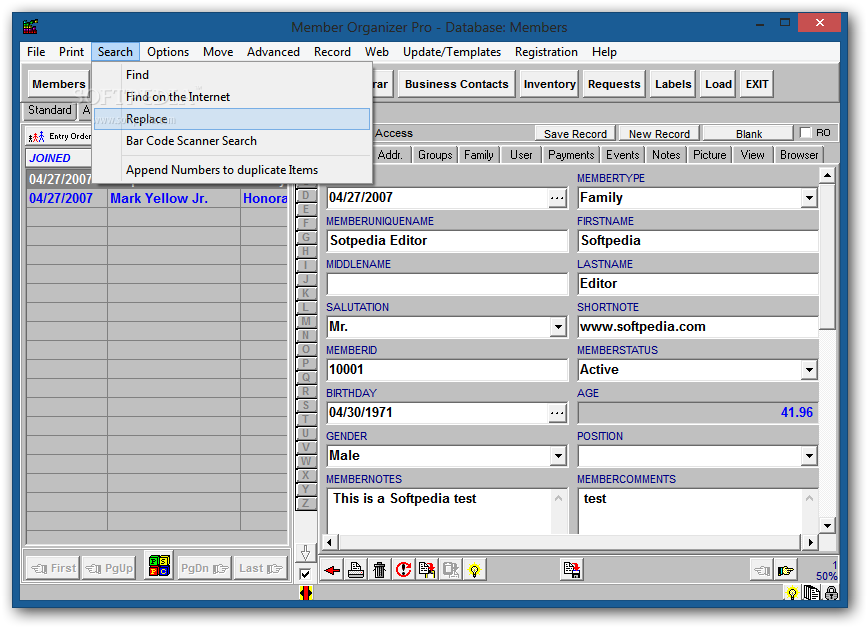Click the Entry Order people icon
Viewport: 868px width, 628px height.
37,136
